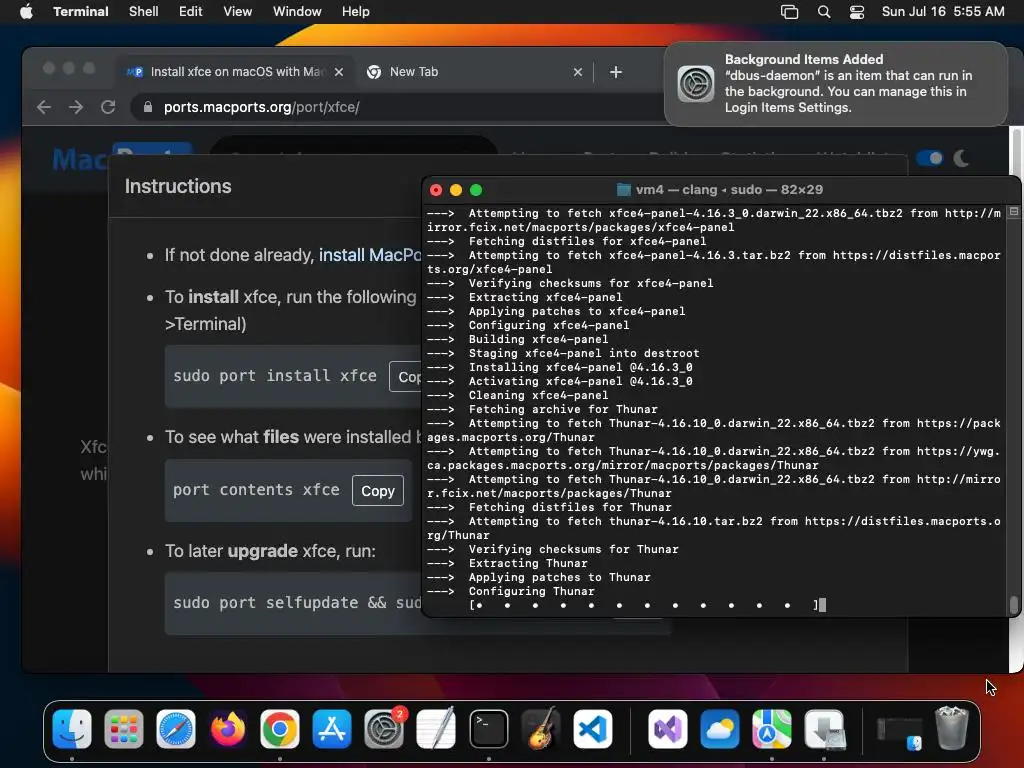Click the Terminal split pane icon

click(x=1014, y=212)
